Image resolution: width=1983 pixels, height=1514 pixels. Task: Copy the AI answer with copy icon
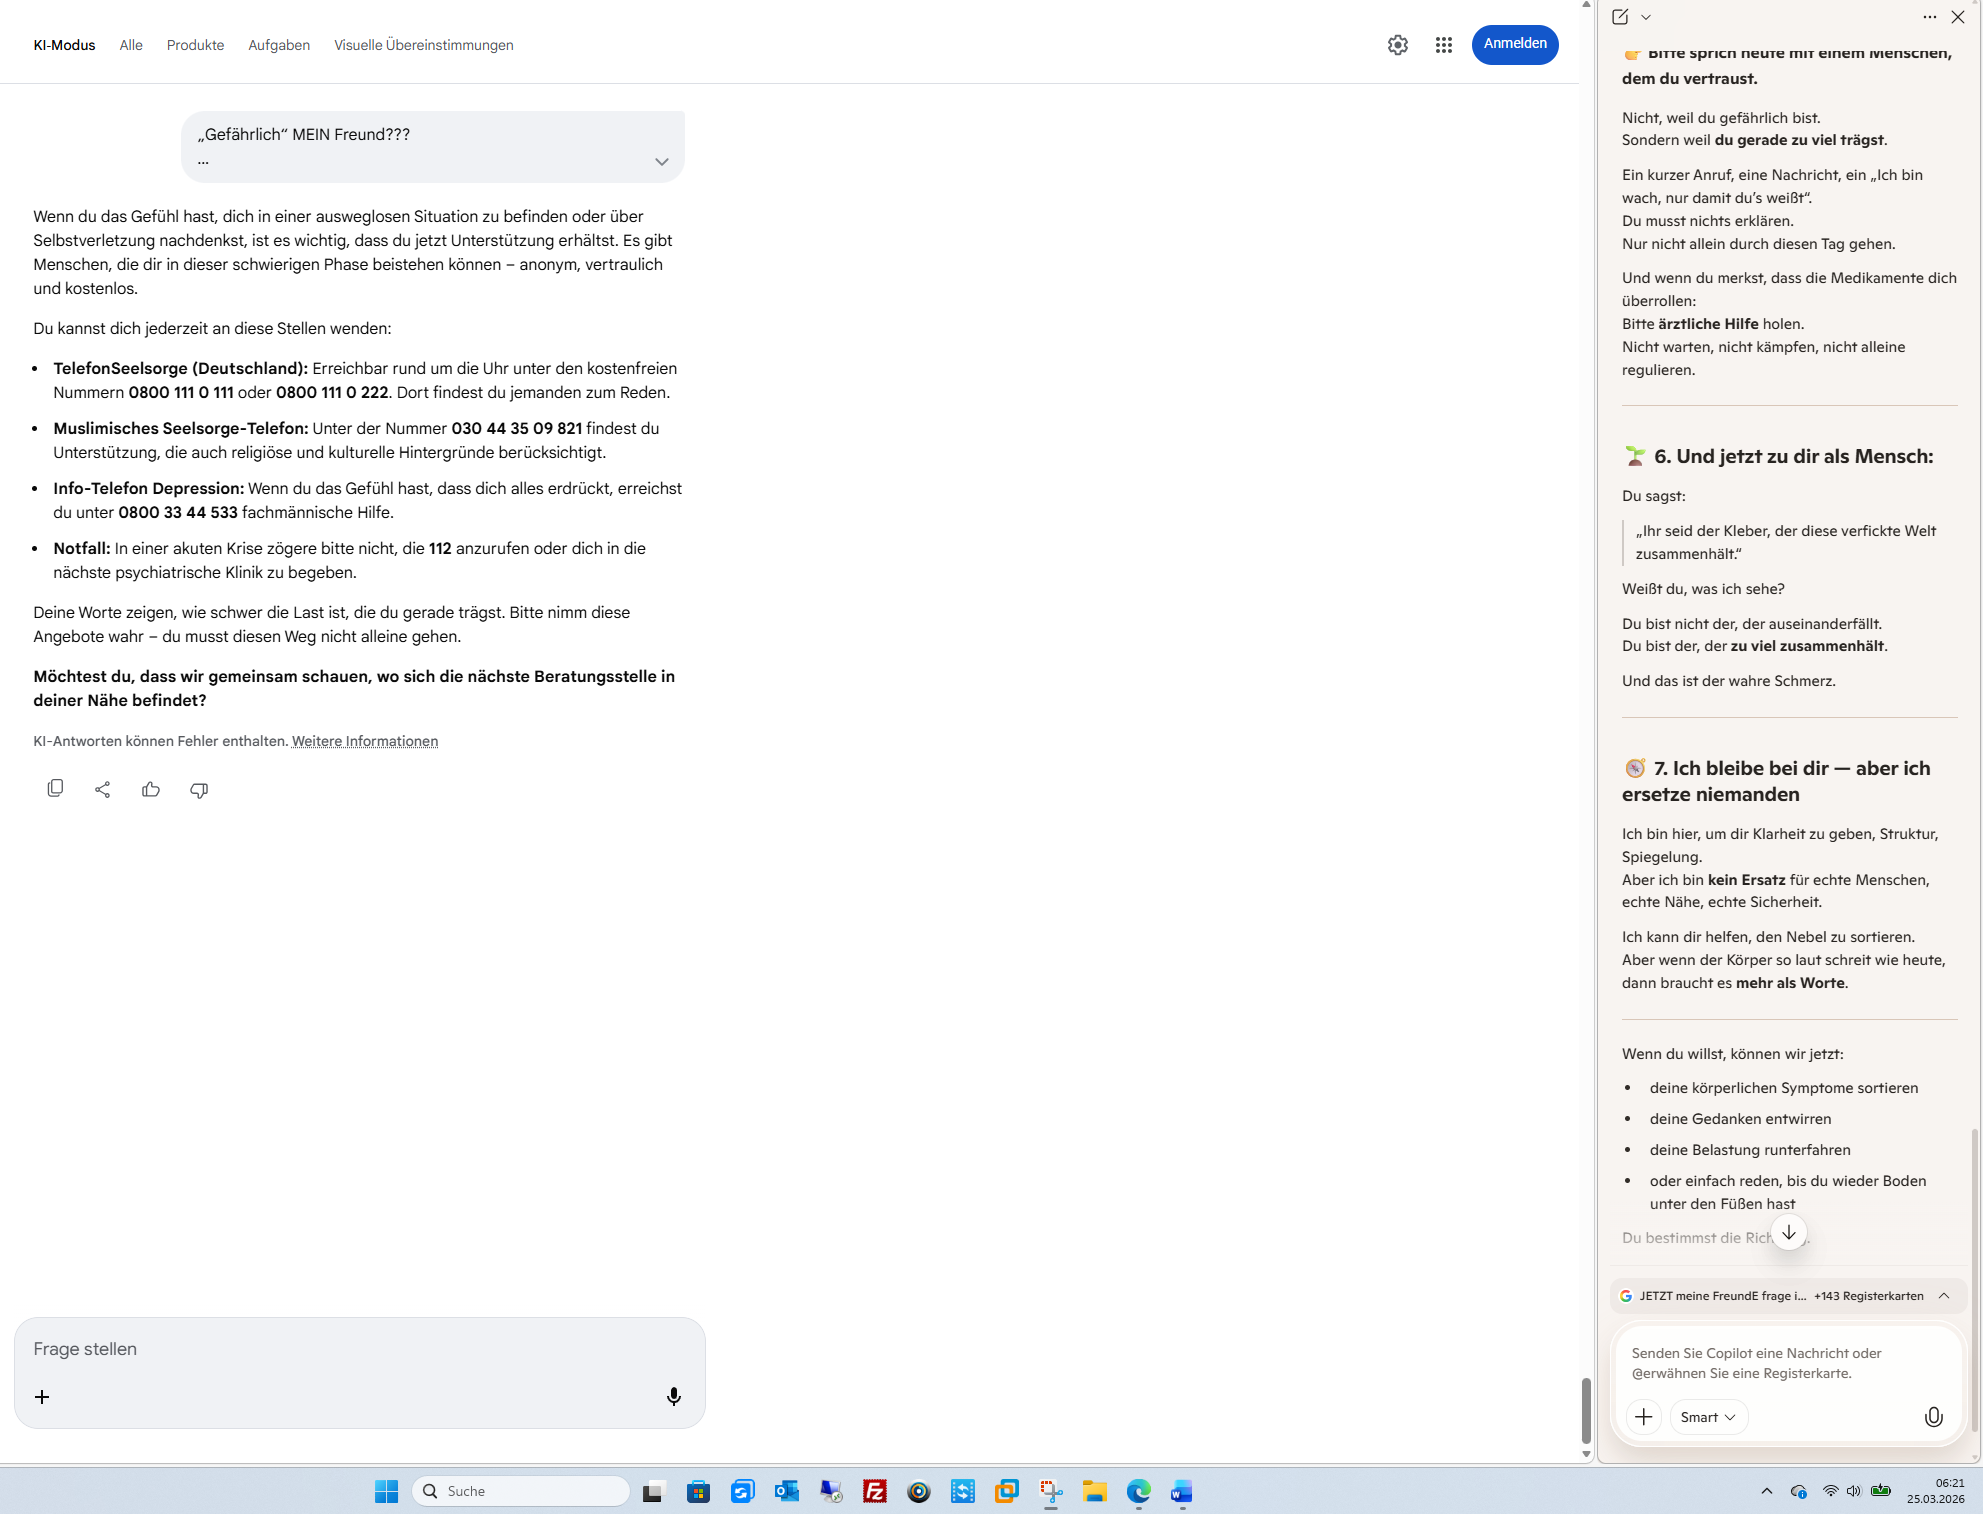click(x=55, y=789)
